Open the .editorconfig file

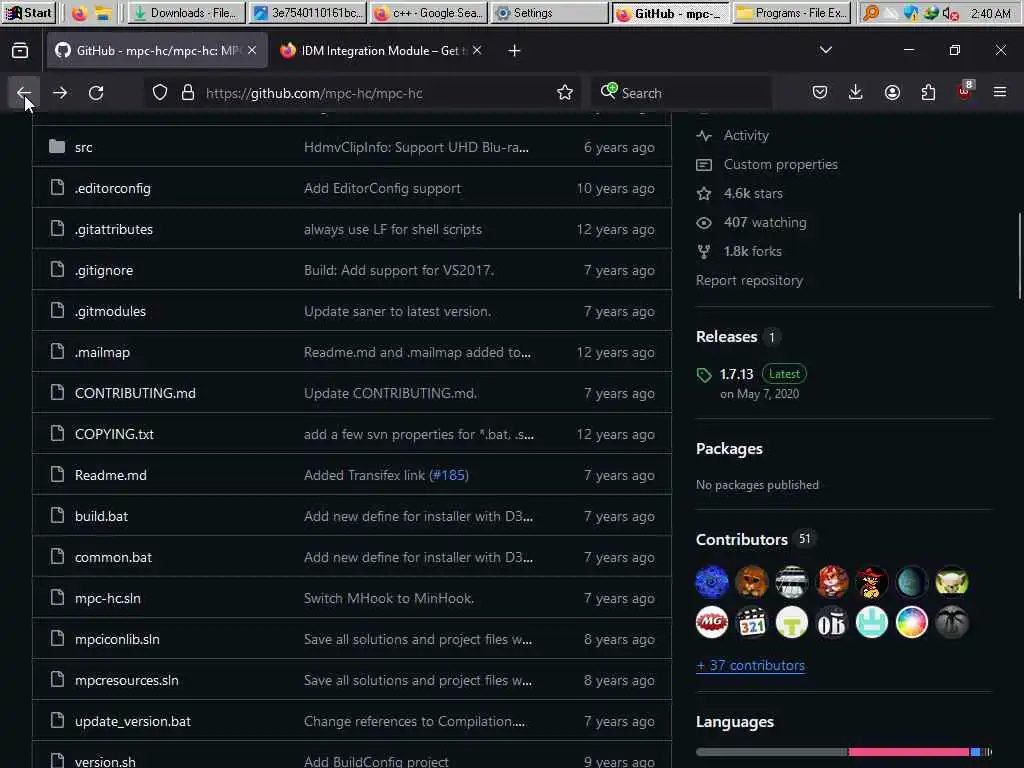pos(112,189)
